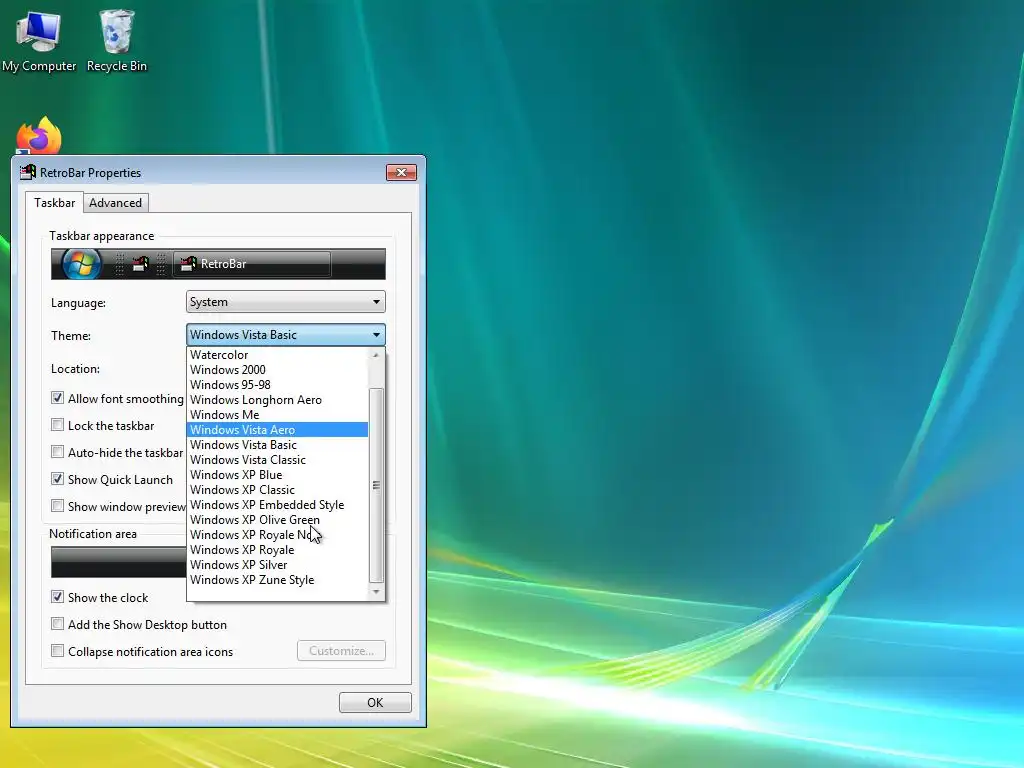The height and width of the screenshot is (768, 1024).
Task: Toggle Allow font smoothing checkbox
Action: [57, 398]
